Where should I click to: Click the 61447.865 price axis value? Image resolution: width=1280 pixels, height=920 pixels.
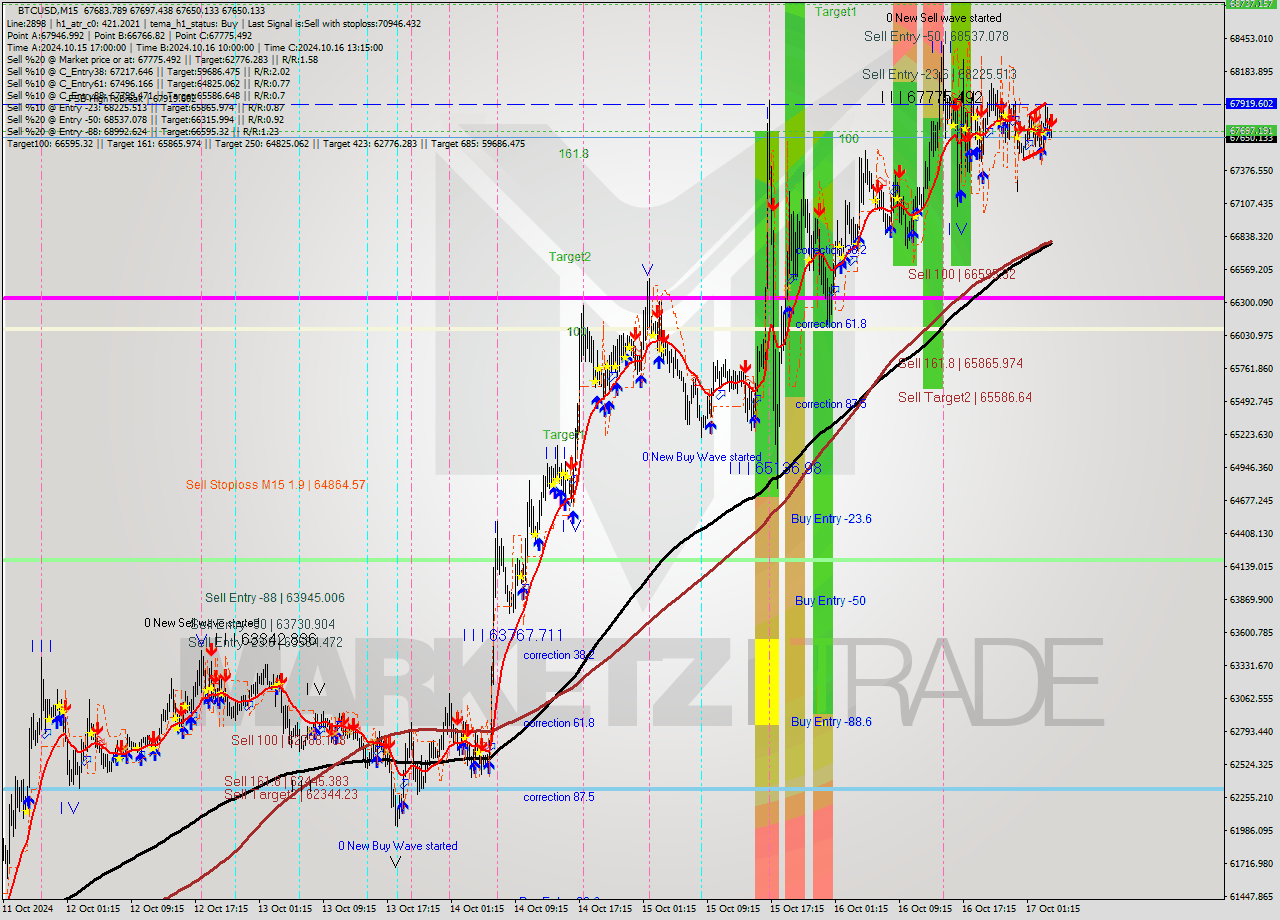[1252, 896]
